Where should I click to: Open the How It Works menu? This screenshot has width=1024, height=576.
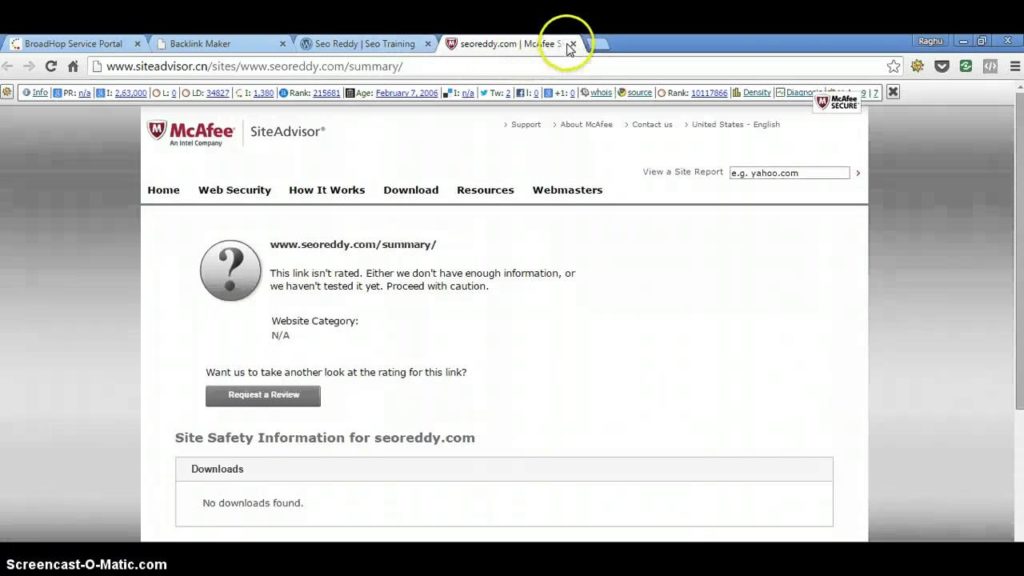point(327,190)
